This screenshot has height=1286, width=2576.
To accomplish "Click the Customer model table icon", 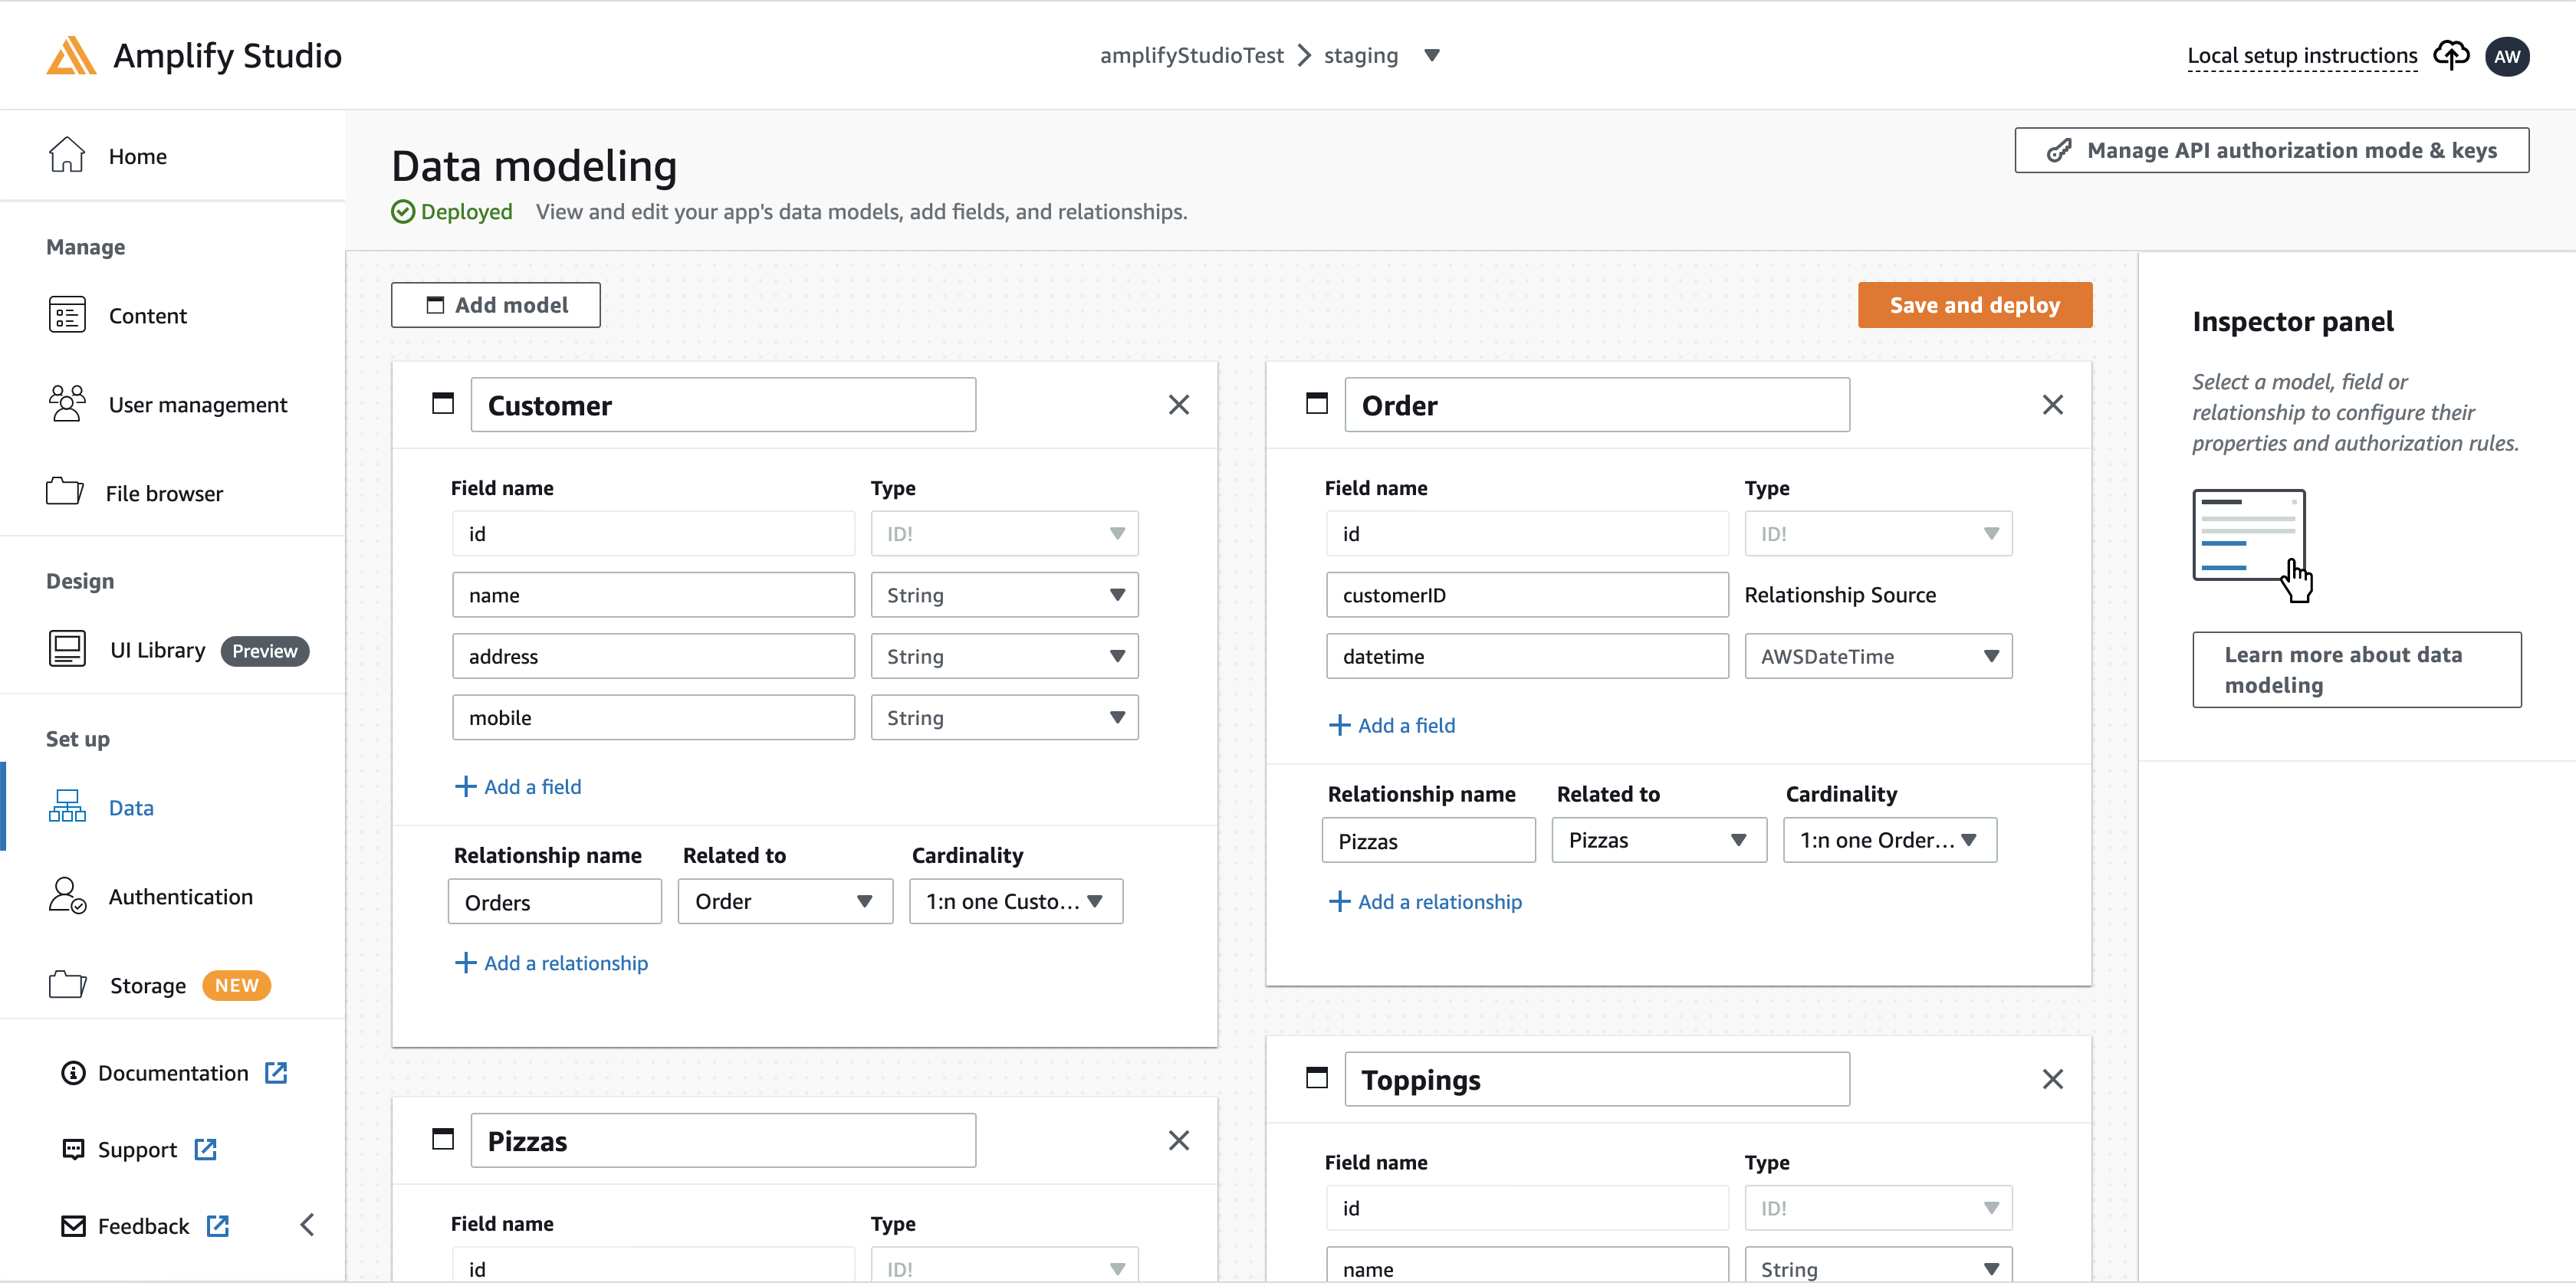I will tap(442, 404).
